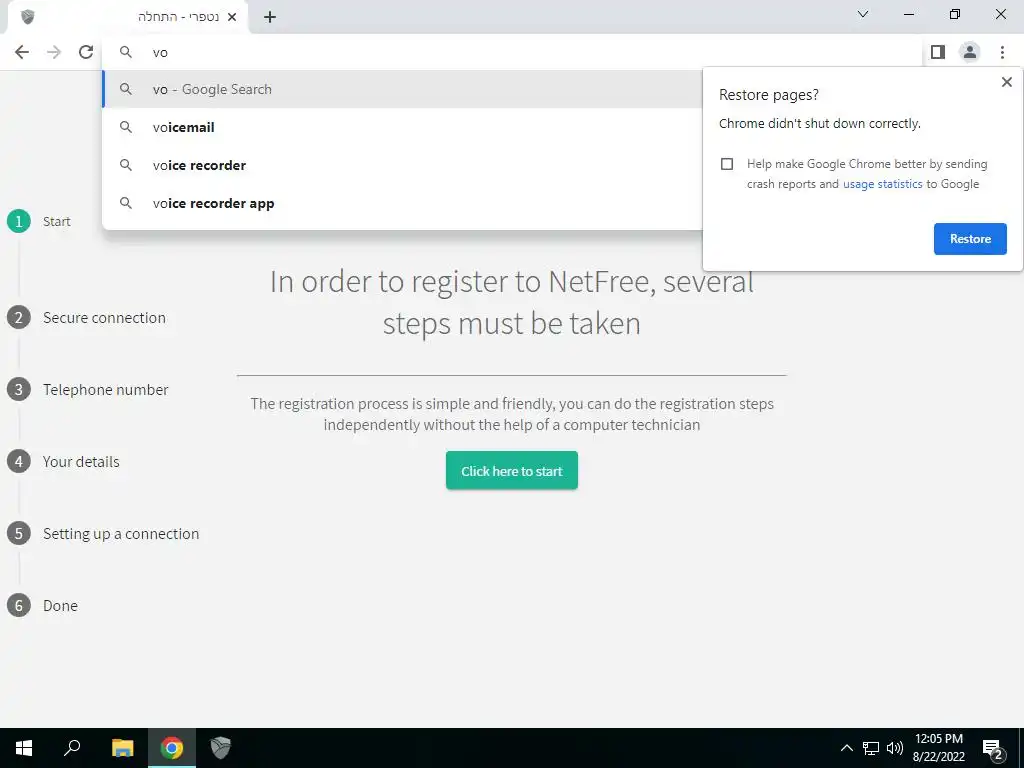Select step 4 Your details circle

pos(19,462)
